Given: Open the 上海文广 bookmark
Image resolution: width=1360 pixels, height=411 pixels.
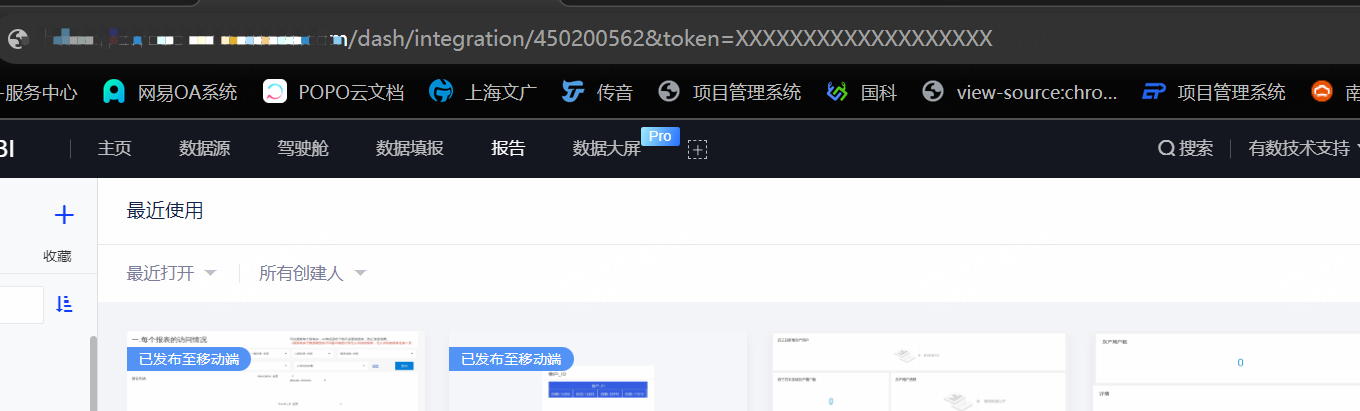Looking at the screenshot, I should coord(483,93).
